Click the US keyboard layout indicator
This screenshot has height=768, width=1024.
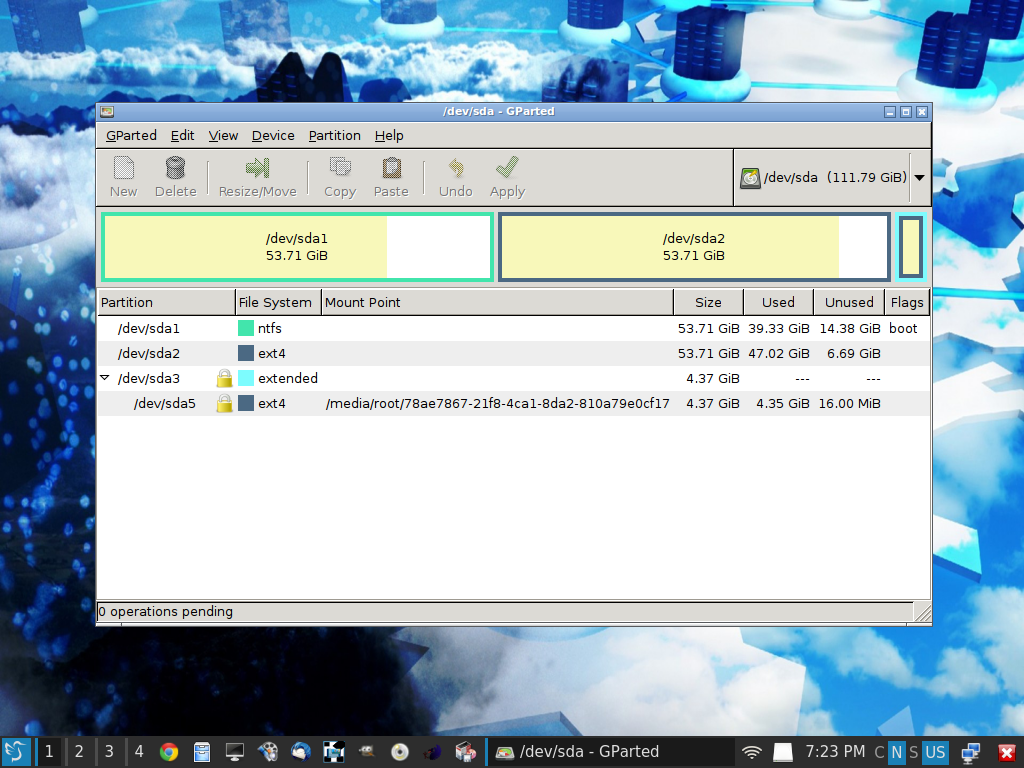point(935,752)
